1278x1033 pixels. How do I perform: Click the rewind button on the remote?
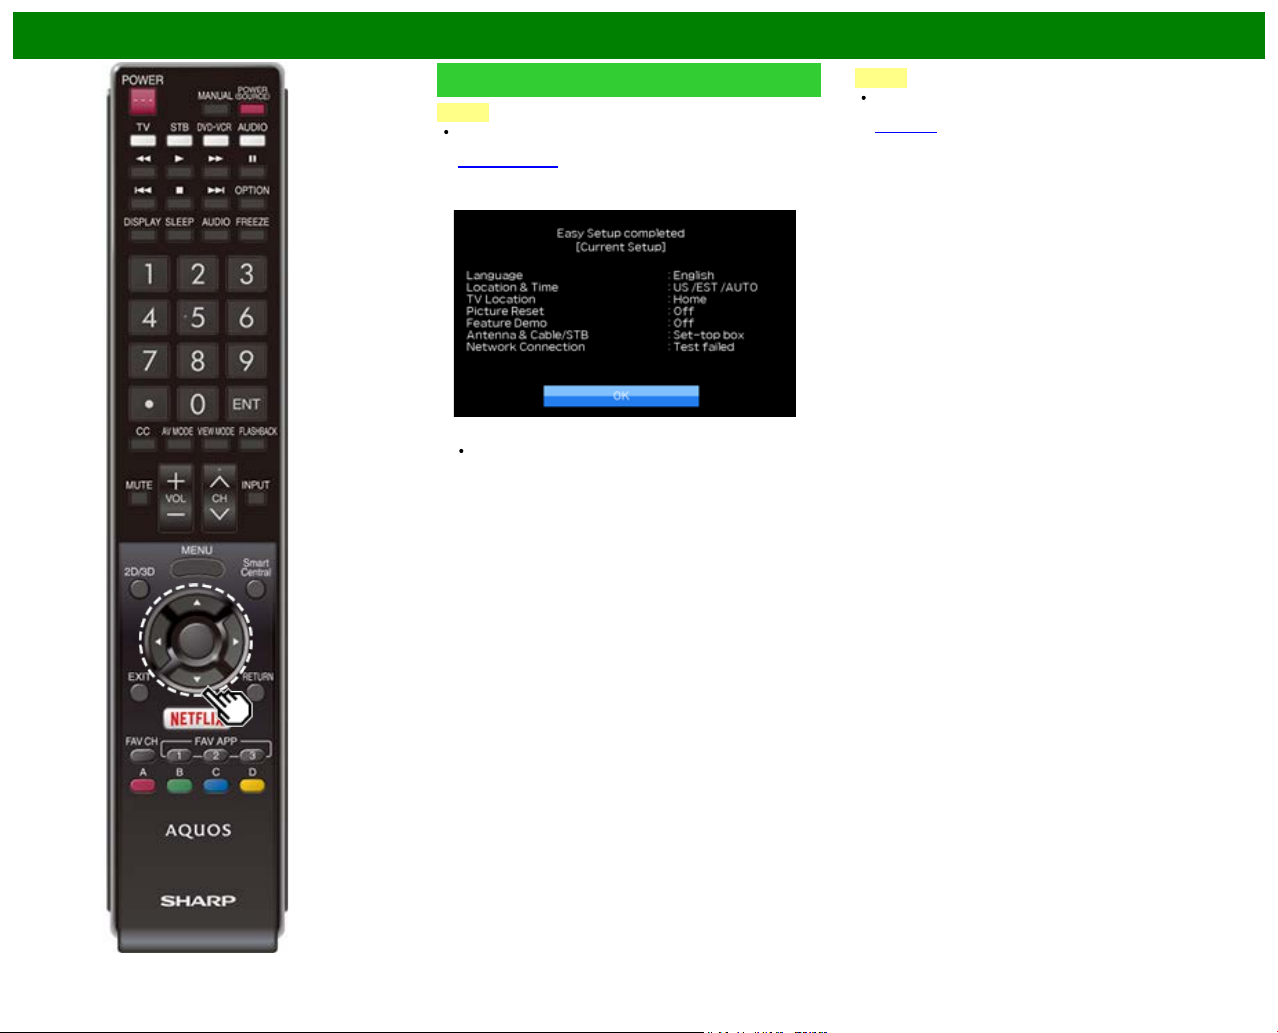click(143, 171)
